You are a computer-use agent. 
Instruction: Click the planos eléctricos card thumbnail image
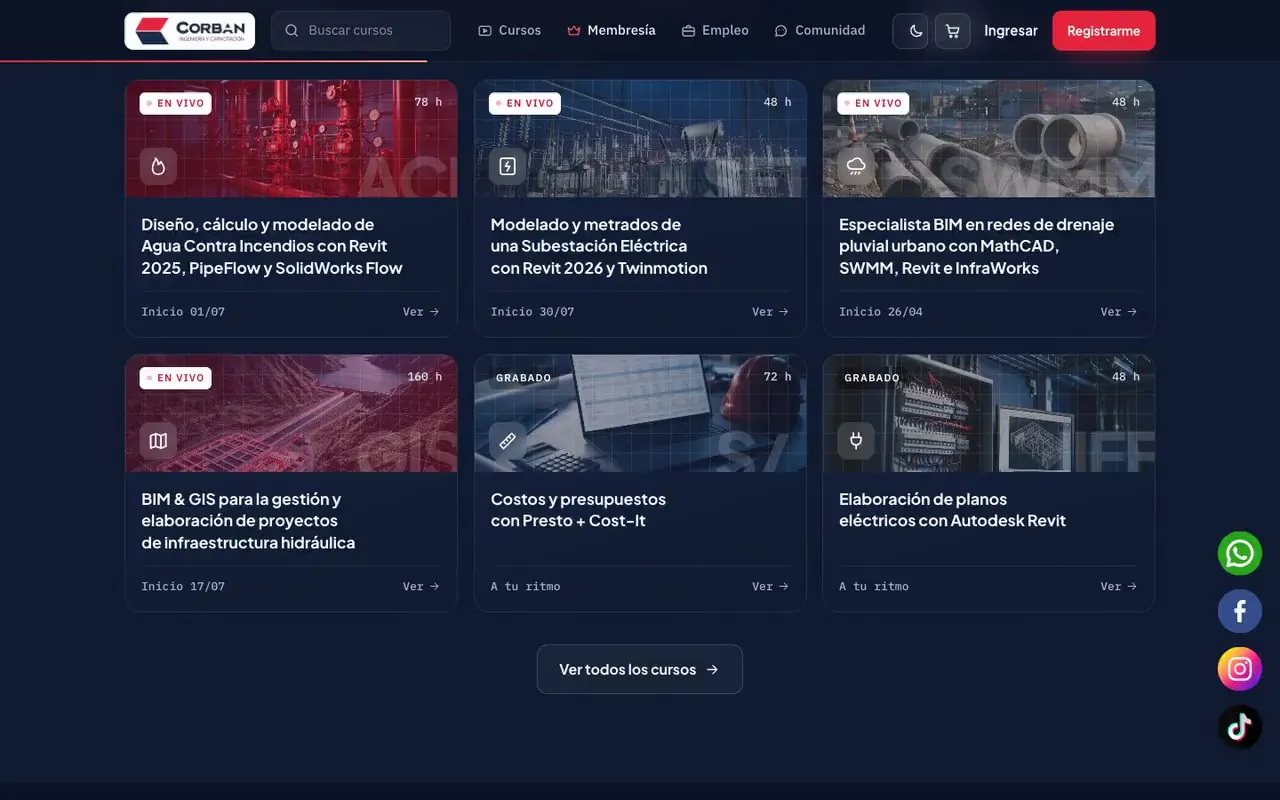[x=989, y=413]
